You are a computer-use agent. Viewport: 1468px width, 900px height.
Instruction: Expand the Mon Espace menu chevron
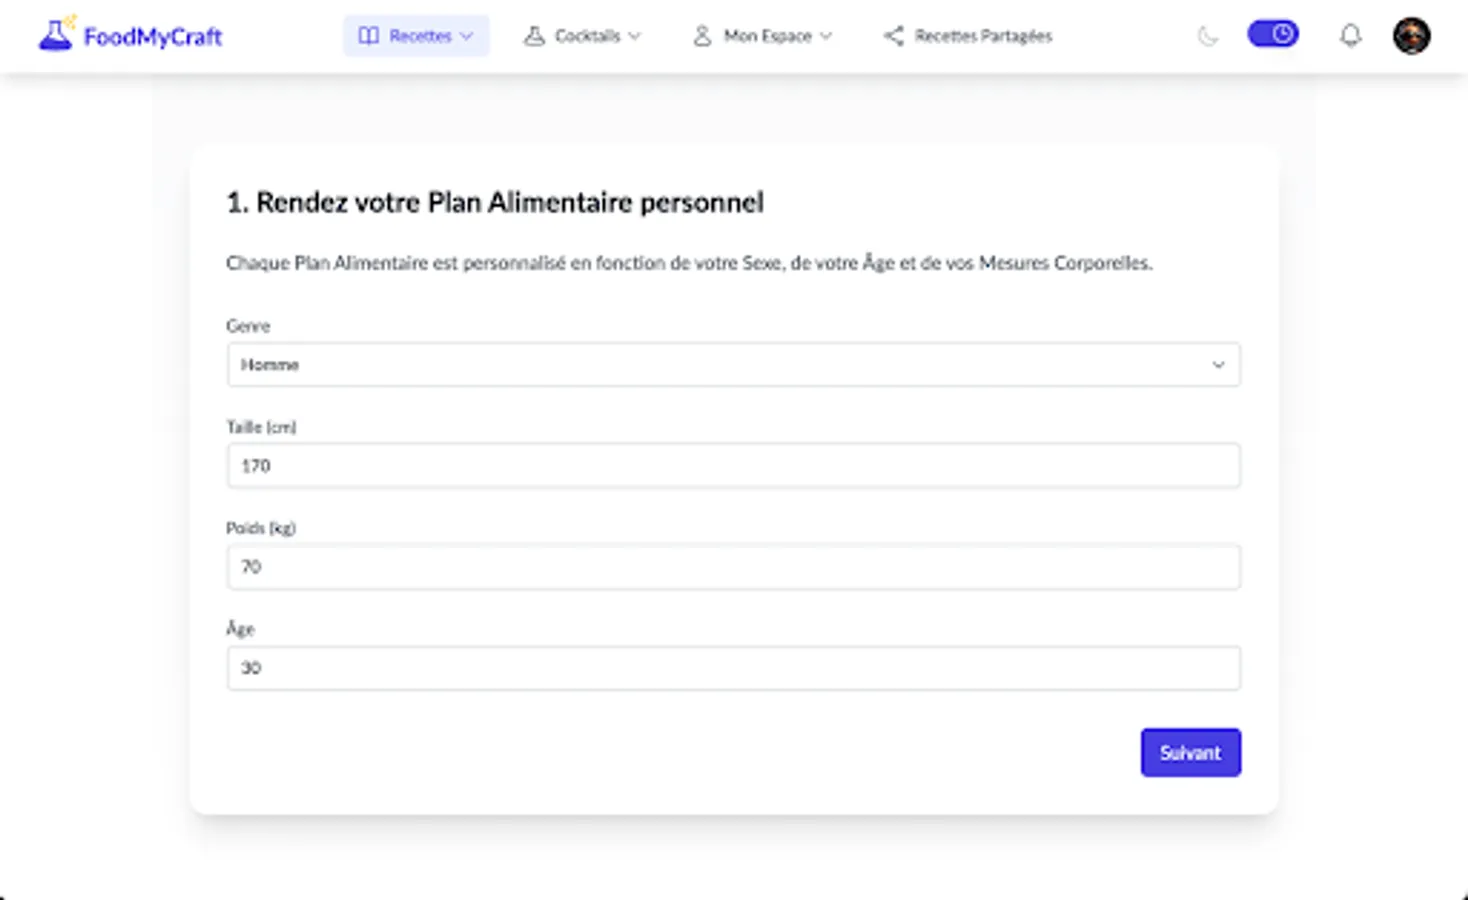pos(826,36)
